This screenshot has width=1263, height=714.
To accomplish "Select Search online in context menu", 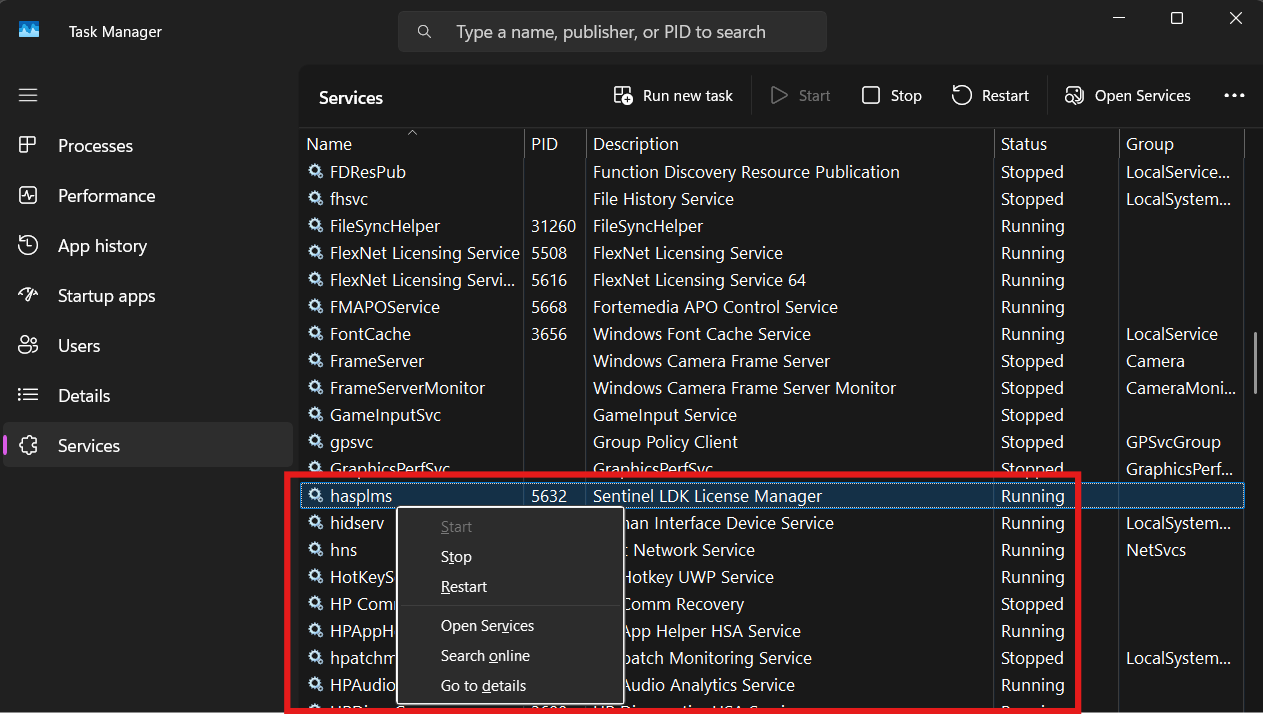I will (x=485, y=656).
